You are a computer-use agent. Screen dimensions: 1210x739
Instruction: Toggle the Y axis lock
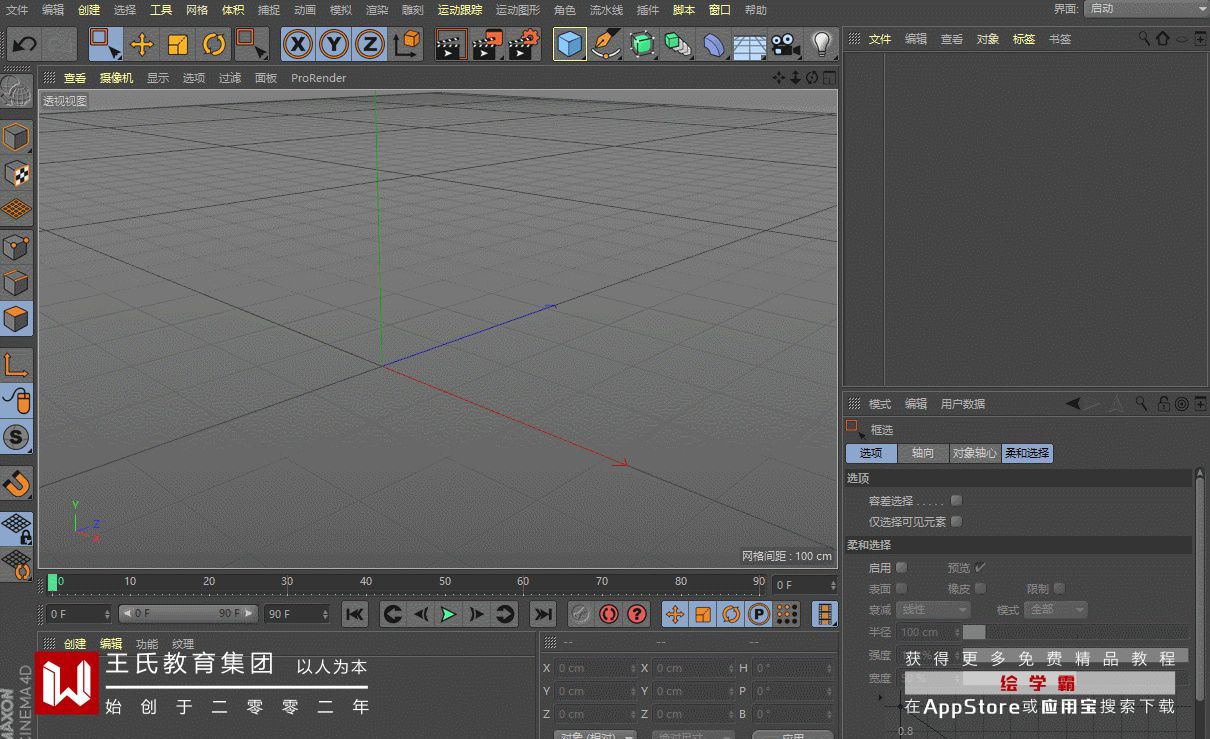click(x=334, y=44)
